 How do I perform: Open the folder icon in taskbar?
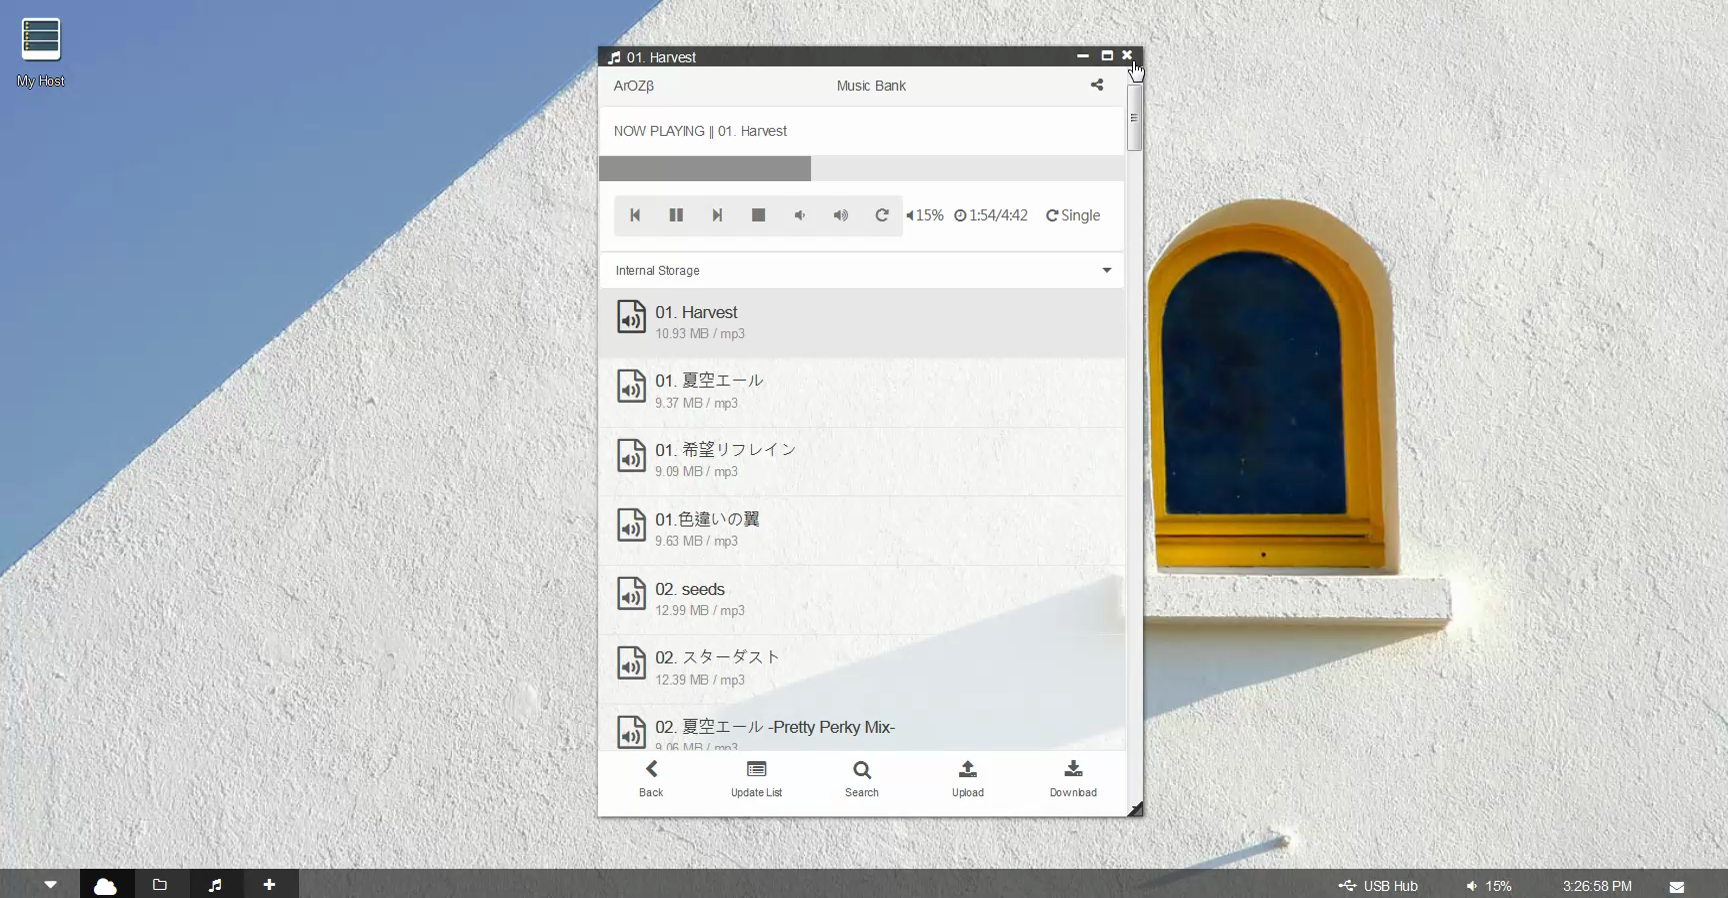coord(159,885)
